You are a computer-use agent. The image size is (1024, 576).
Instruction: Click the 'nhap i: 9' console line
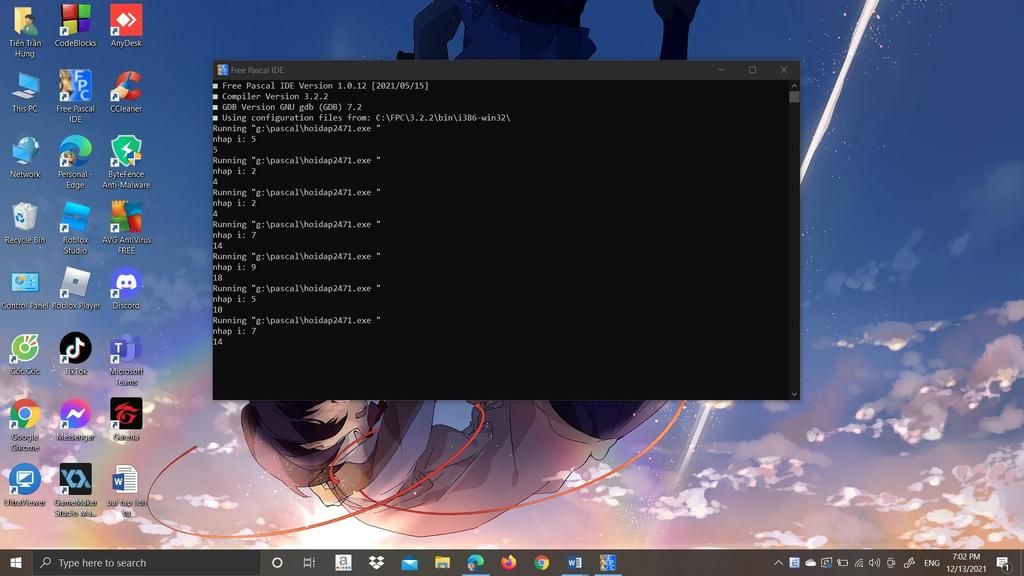pos(234,267)
